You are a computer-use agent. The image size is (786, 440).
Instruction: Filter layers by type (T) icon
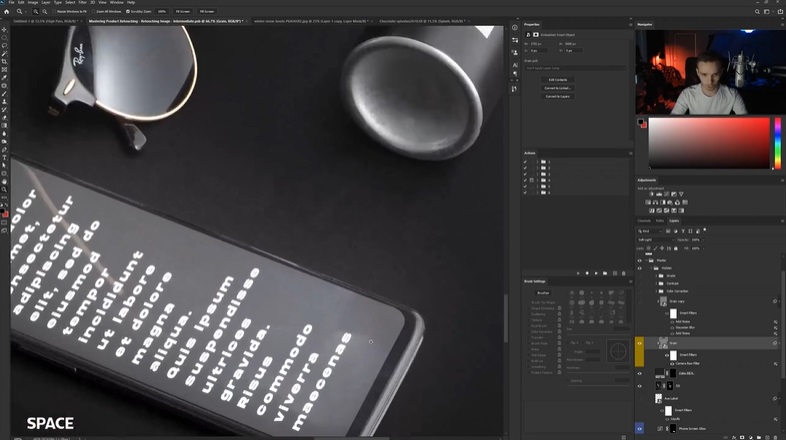point(683,231)
